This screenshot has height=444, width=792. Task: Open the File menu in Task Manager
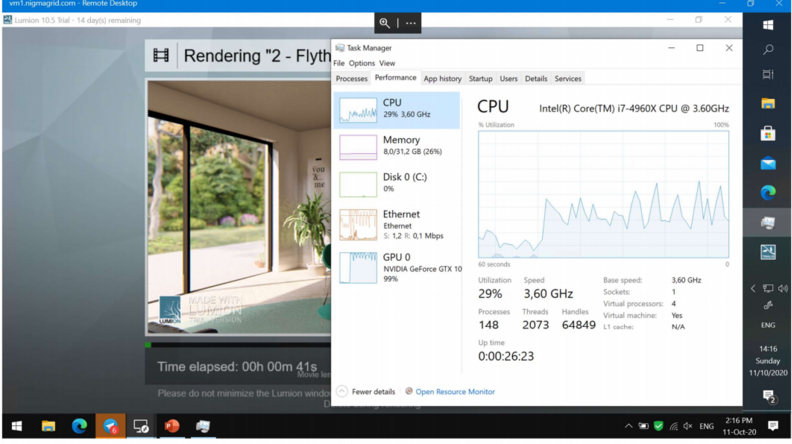(x=339, y=63)
